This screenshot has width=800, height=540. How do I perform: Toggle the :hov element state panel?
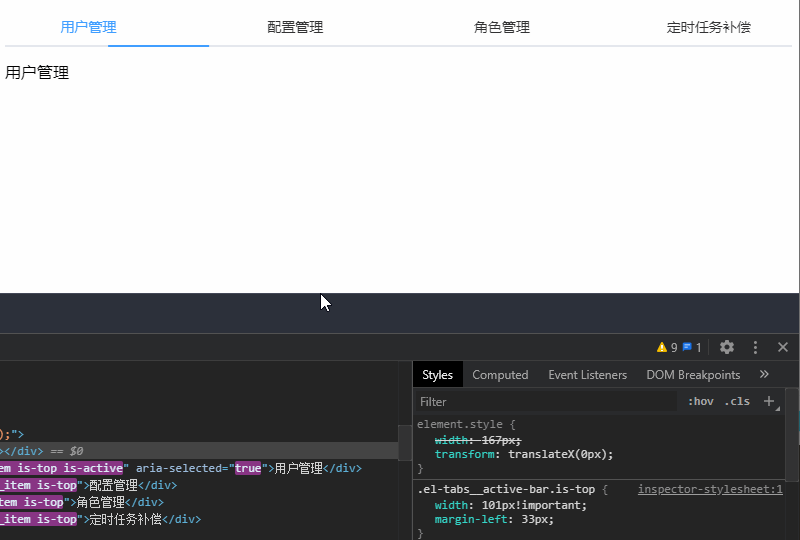(701, 402)
